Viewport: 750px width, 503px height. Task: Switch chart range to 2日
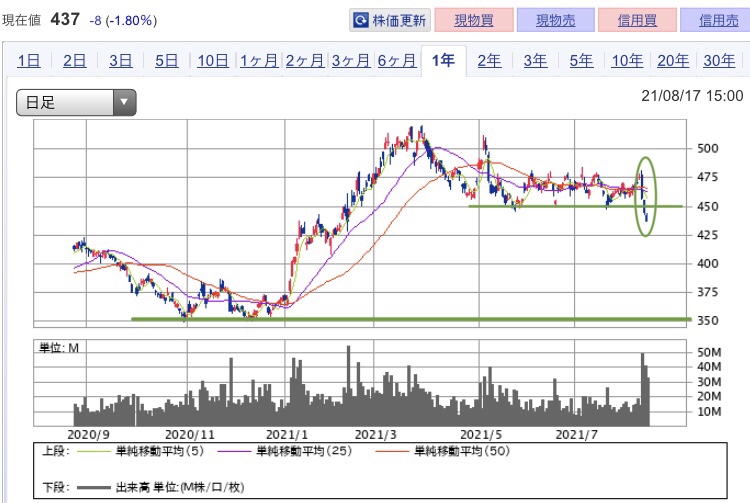coord(75,61)
